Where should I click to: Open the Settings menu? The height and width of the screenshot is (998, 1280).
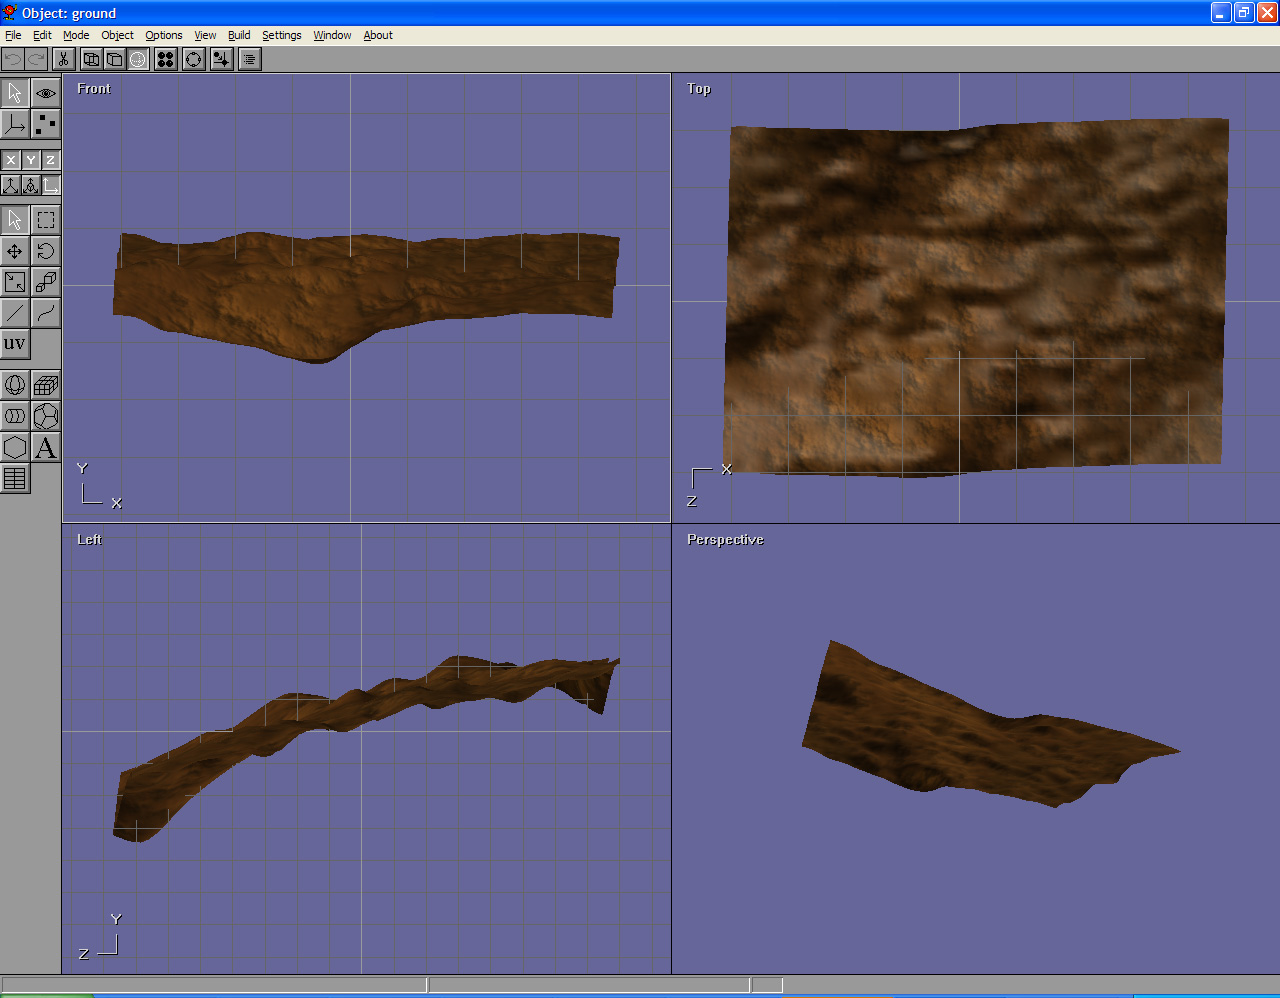281,35
